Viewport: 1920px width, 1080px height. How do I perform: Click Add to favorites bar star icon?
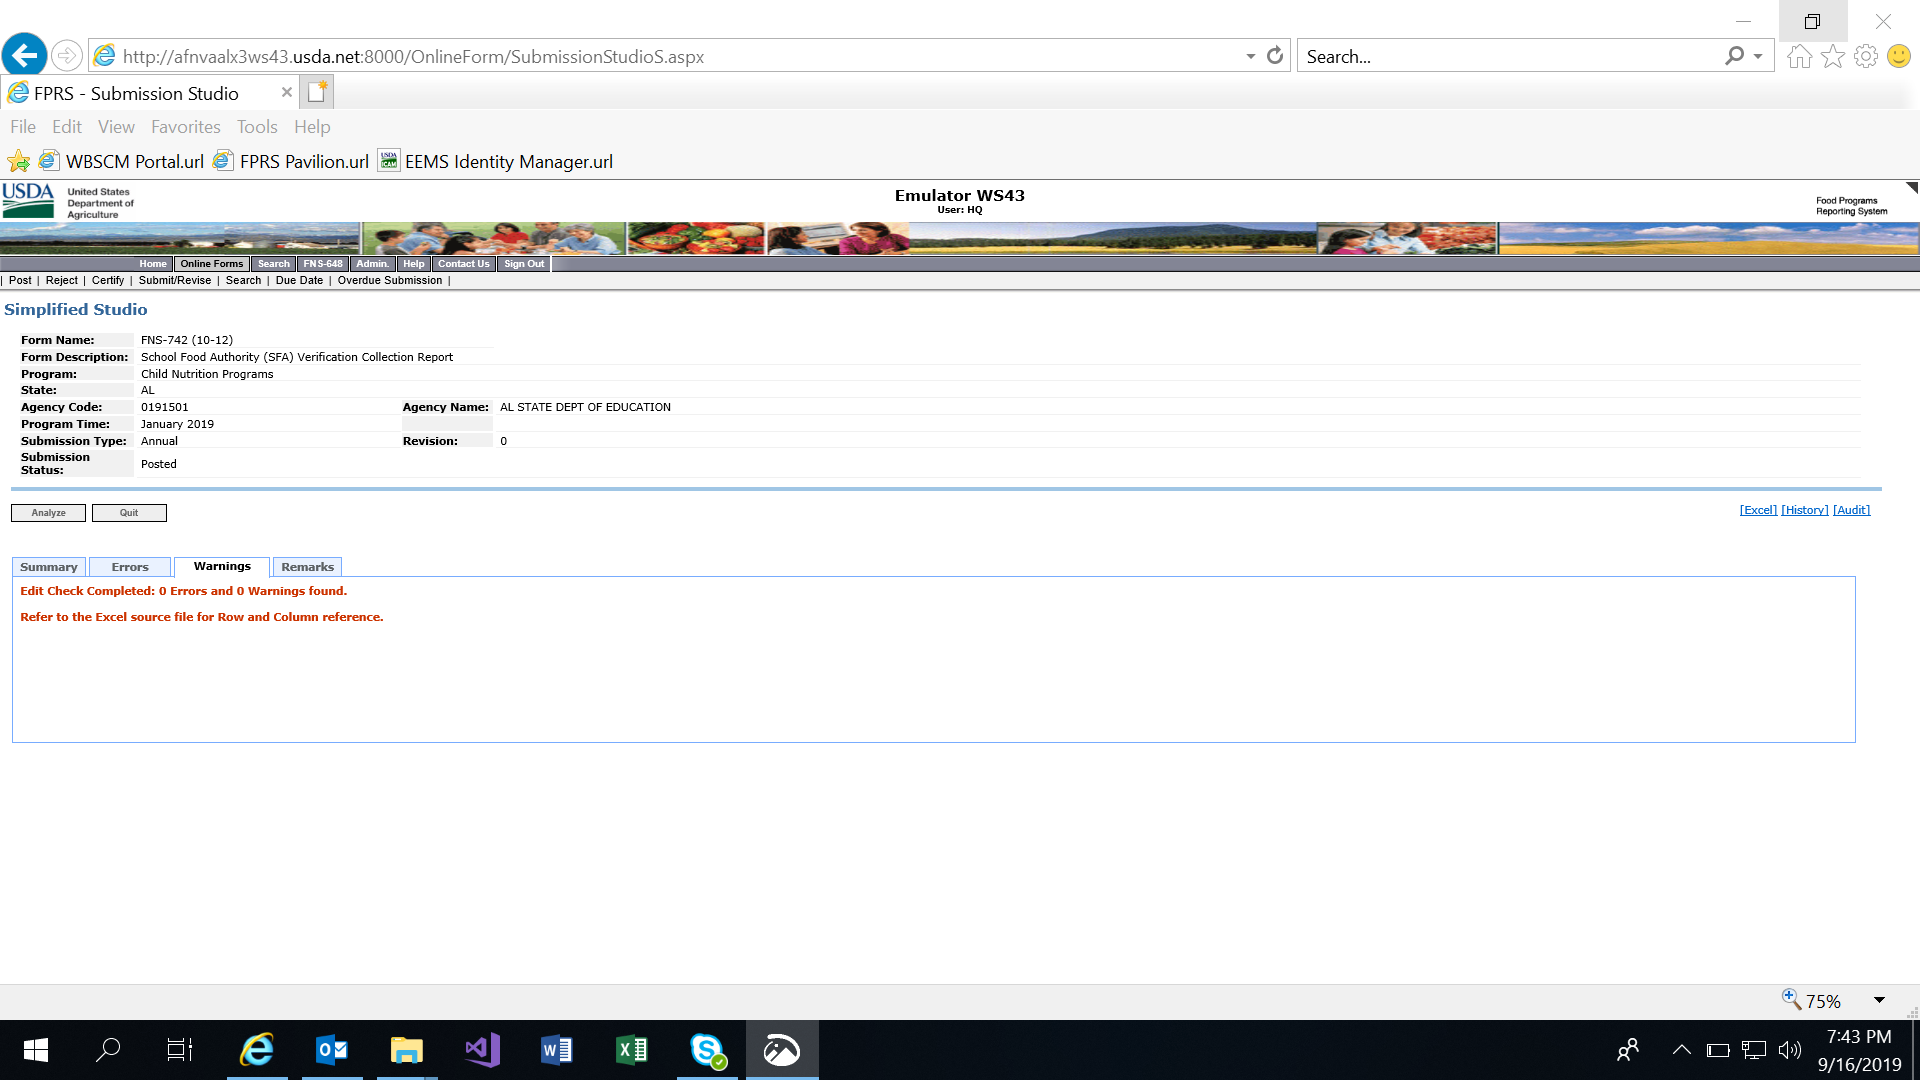point(18,161)
